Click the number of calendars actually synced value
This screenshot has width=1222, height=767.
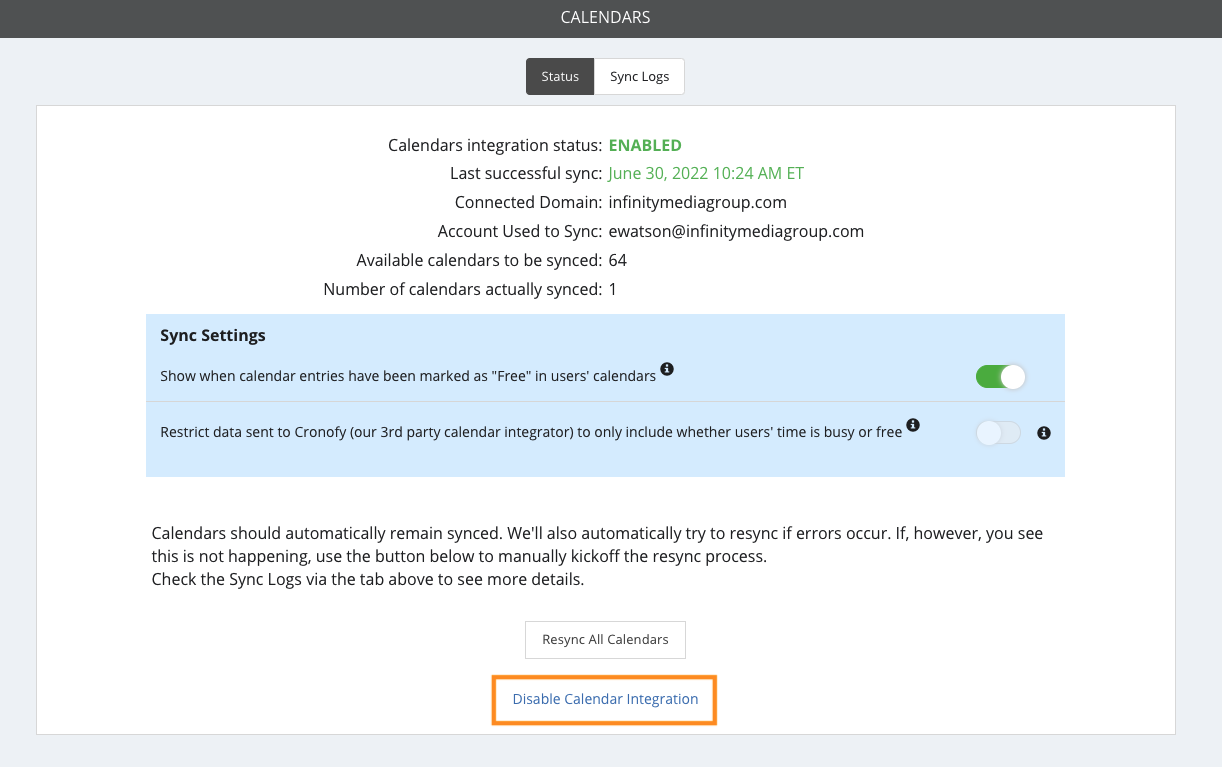pos(613,289)
